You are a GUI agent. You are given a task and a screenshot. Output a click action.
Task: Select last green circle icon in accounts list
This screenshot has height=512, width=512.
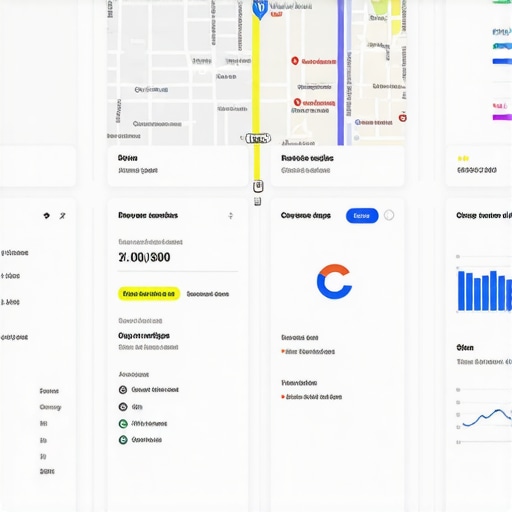123,440
